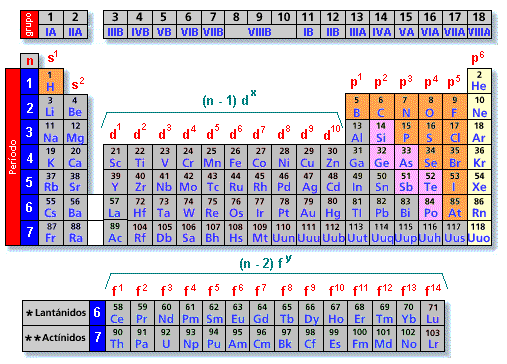The height and width of the screenshot is (364, 507).
Task: Click the scandium cell Sc
Action: coord(115,157)
